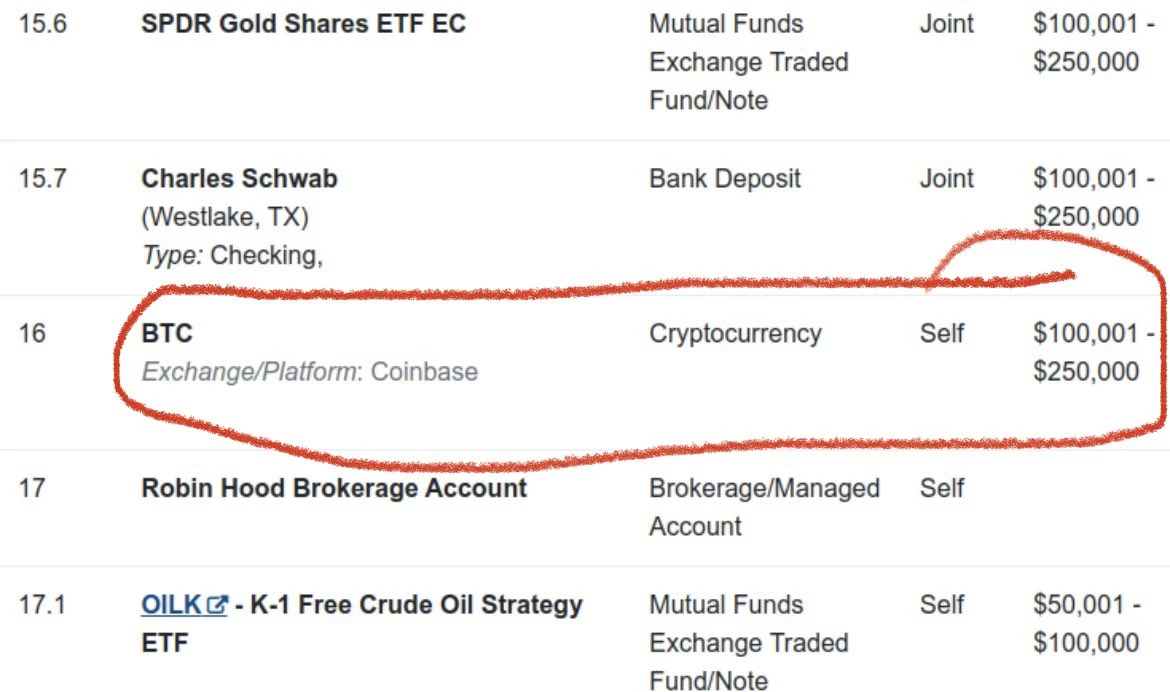1170x692 pixels.
Task: Click the $50,001 - $100,000 value for OILK
Action: (1086, 623)
